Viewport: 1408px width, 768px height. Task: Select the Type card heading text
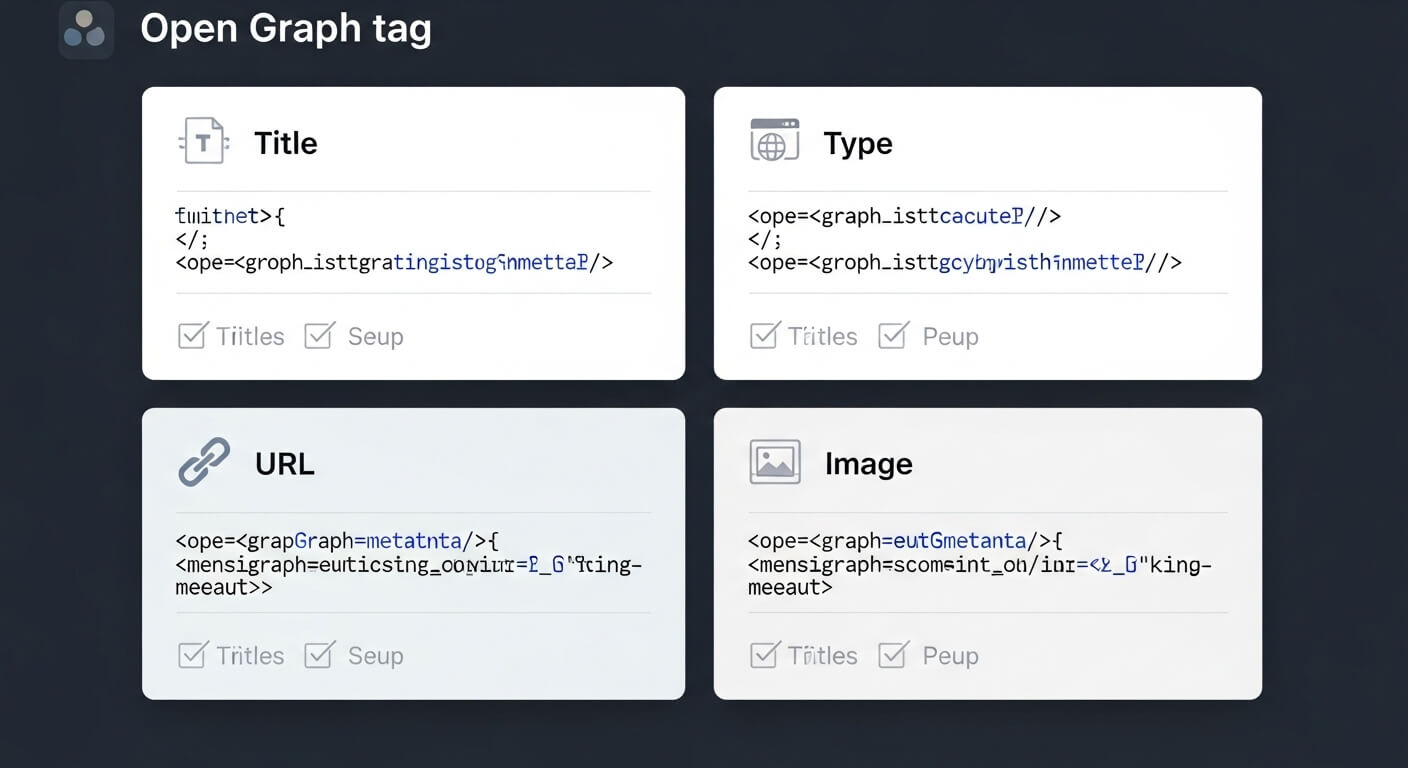(x=858, y=143)
